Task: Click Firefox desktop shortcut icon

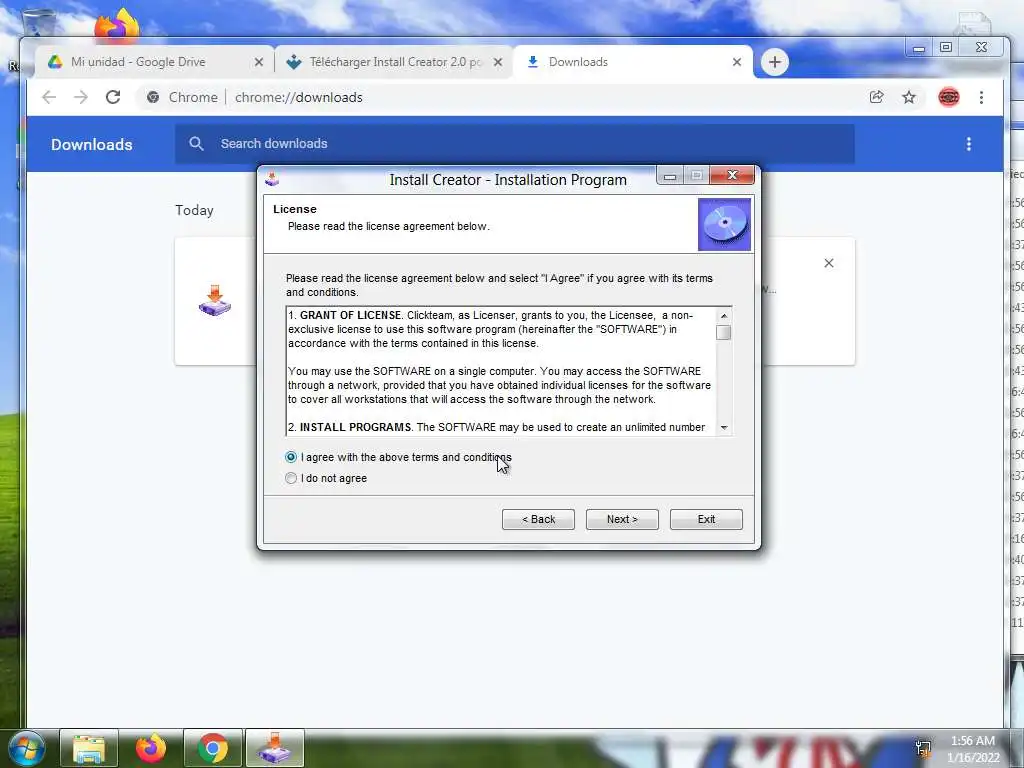Action: [117, 26]
